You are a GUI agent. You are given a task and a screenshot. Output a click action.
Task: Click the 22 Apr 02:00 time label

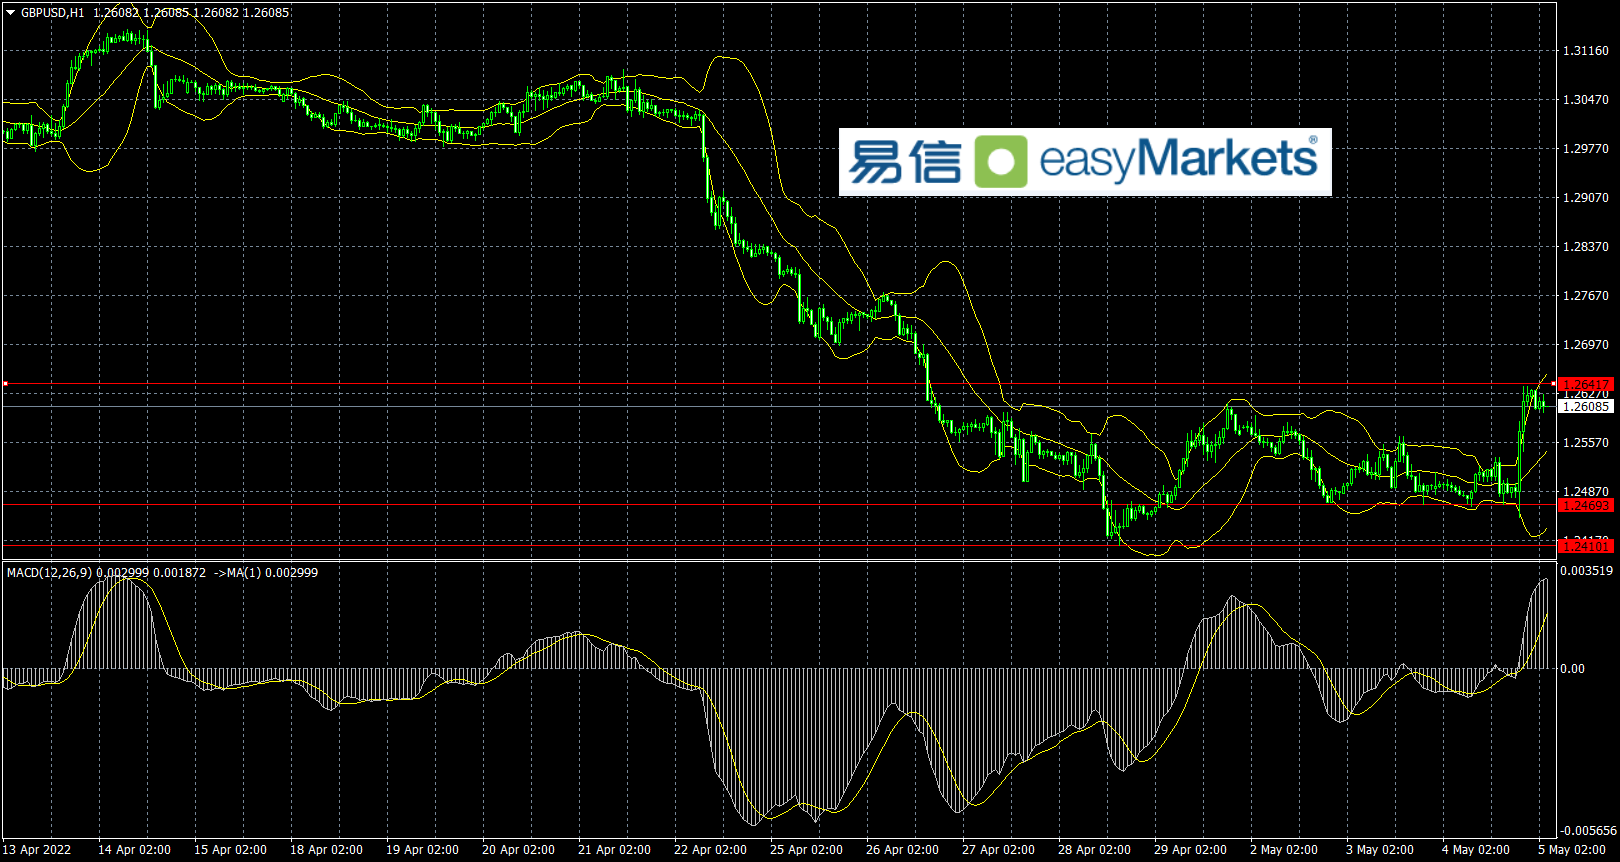point(710,850)
